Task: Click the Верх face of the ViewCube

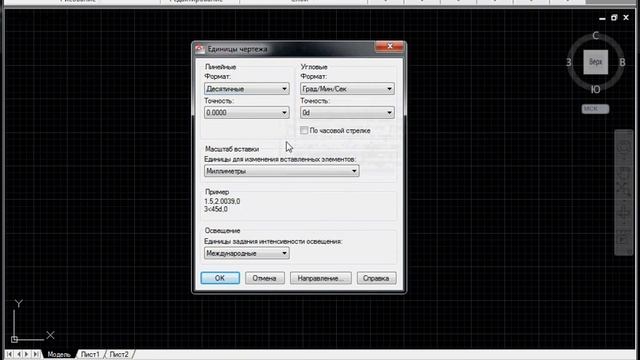Action: [596, 62]
